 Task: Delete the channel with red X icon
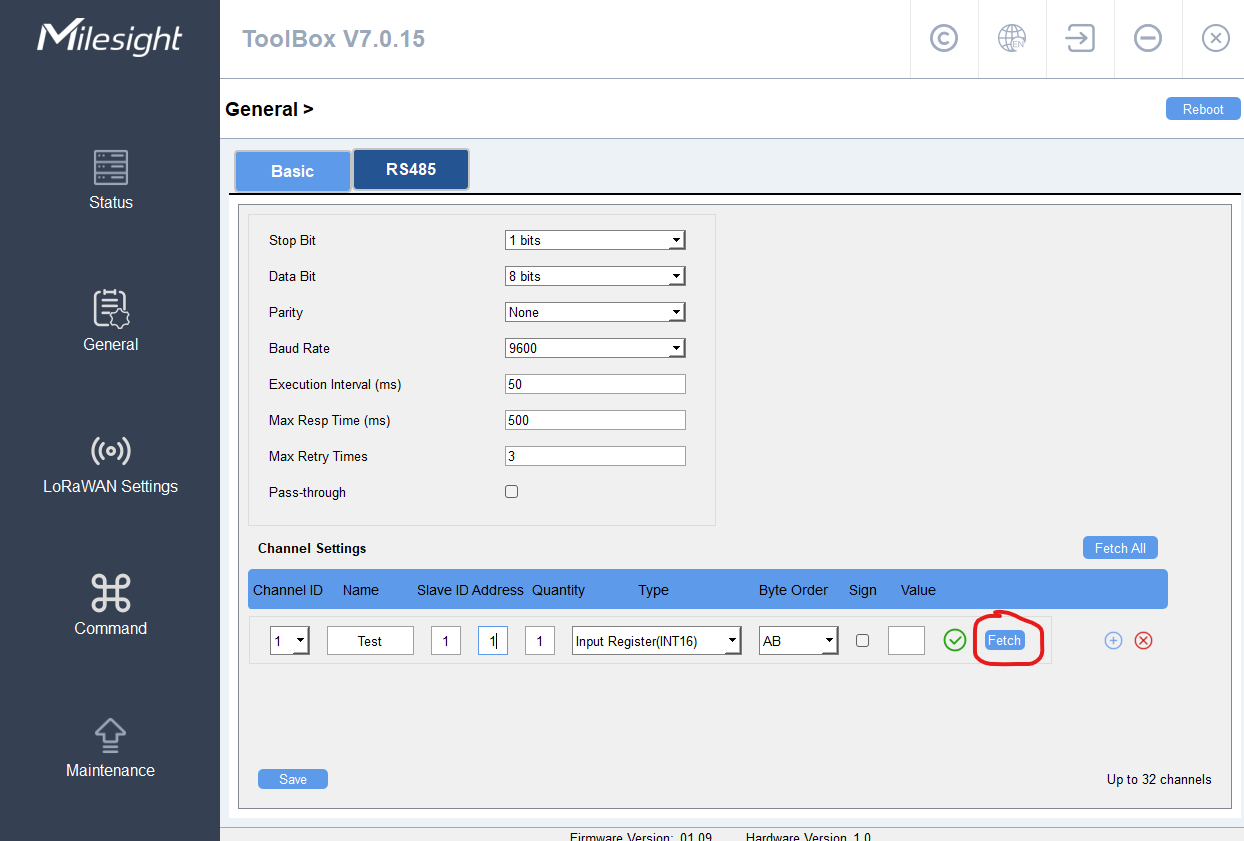click(x=1143, y=640)
